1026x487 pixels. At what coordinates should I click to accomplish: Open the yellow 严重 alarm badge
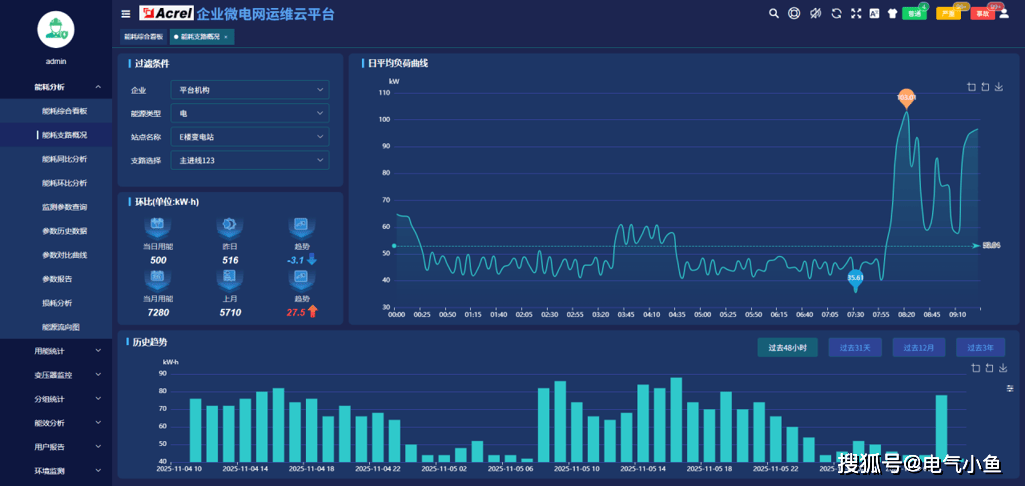[948, 13]
